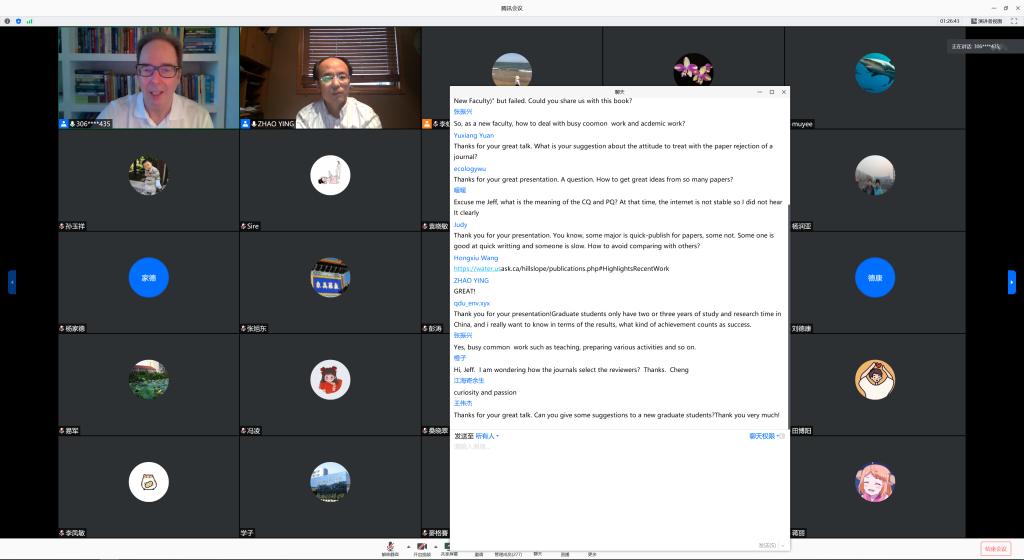1024x560 pixels.
Task: Click the microphone icon on the 306****435 label
Action: pyautogui.click(x=72, y=123)
